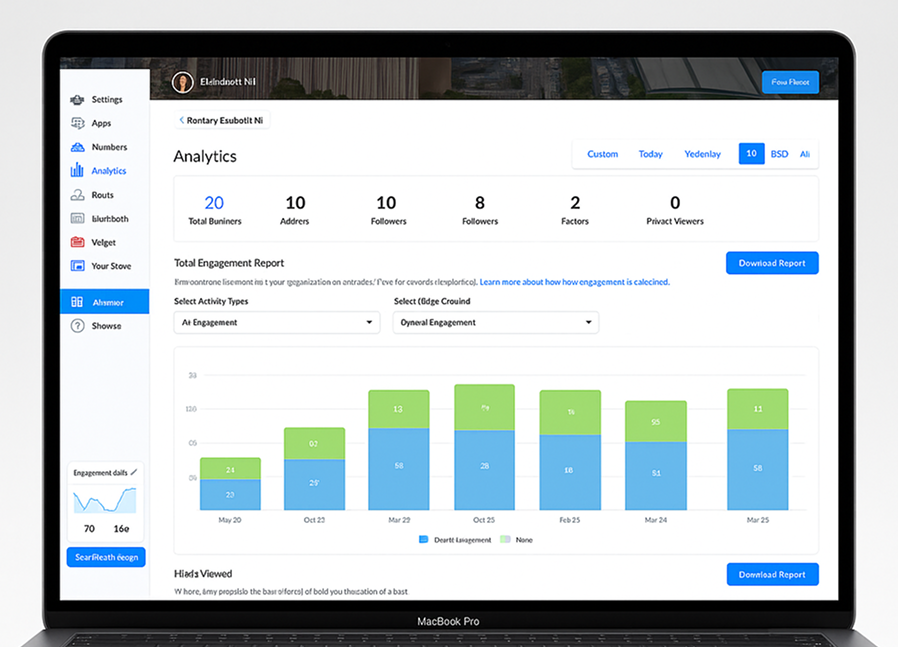This screenshot has height=647, width=898.
Task: Open Settings gear icon in sidebar
Action: [77, 100]
